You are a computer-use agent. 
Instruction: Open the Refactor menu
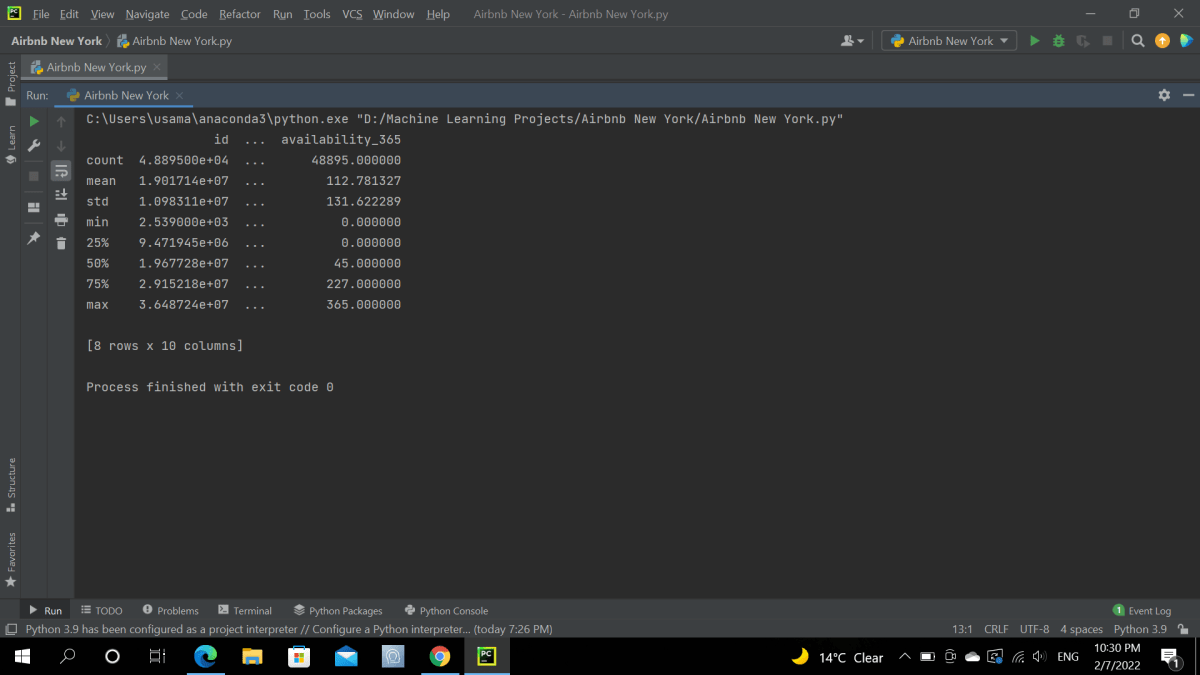click(240, 14)
